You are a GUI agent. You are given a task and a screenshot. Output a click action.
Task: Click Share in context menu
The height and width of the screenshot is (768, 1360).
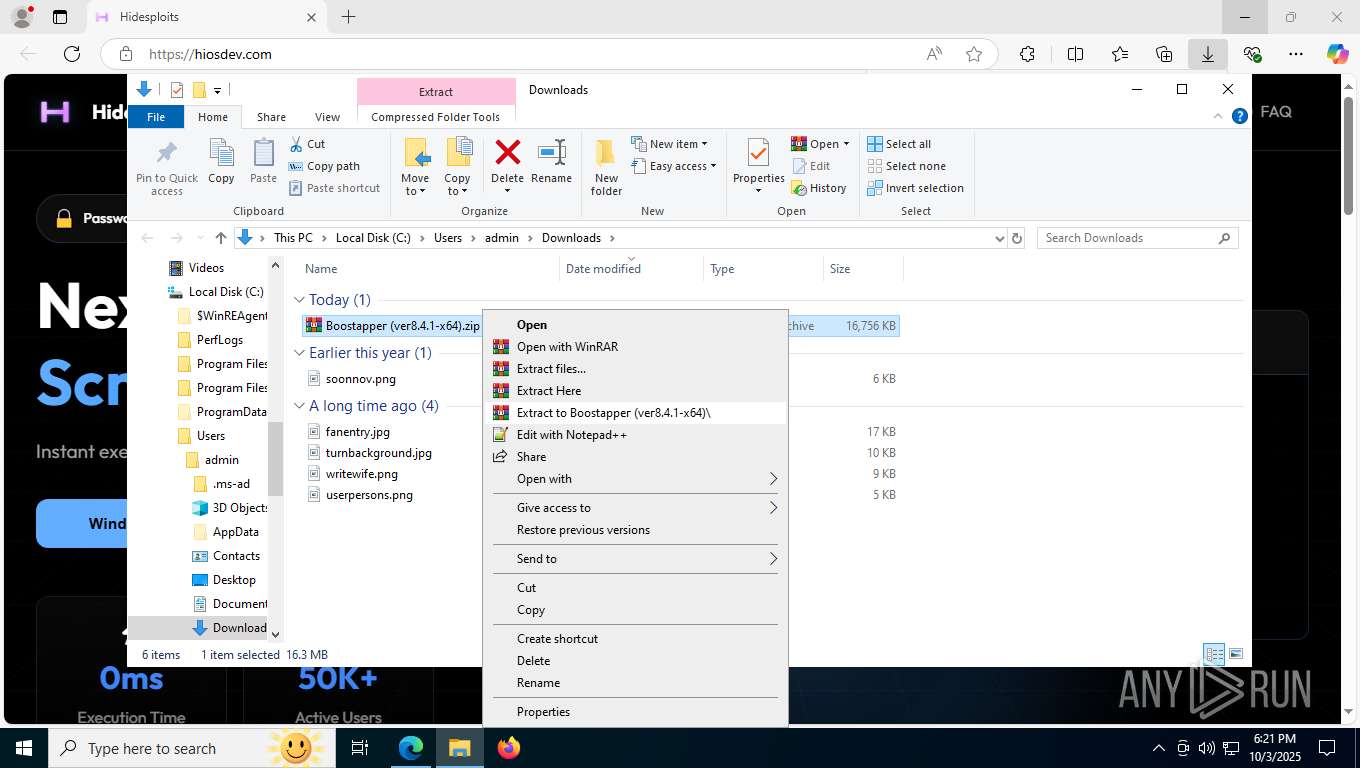click(635, 457)
